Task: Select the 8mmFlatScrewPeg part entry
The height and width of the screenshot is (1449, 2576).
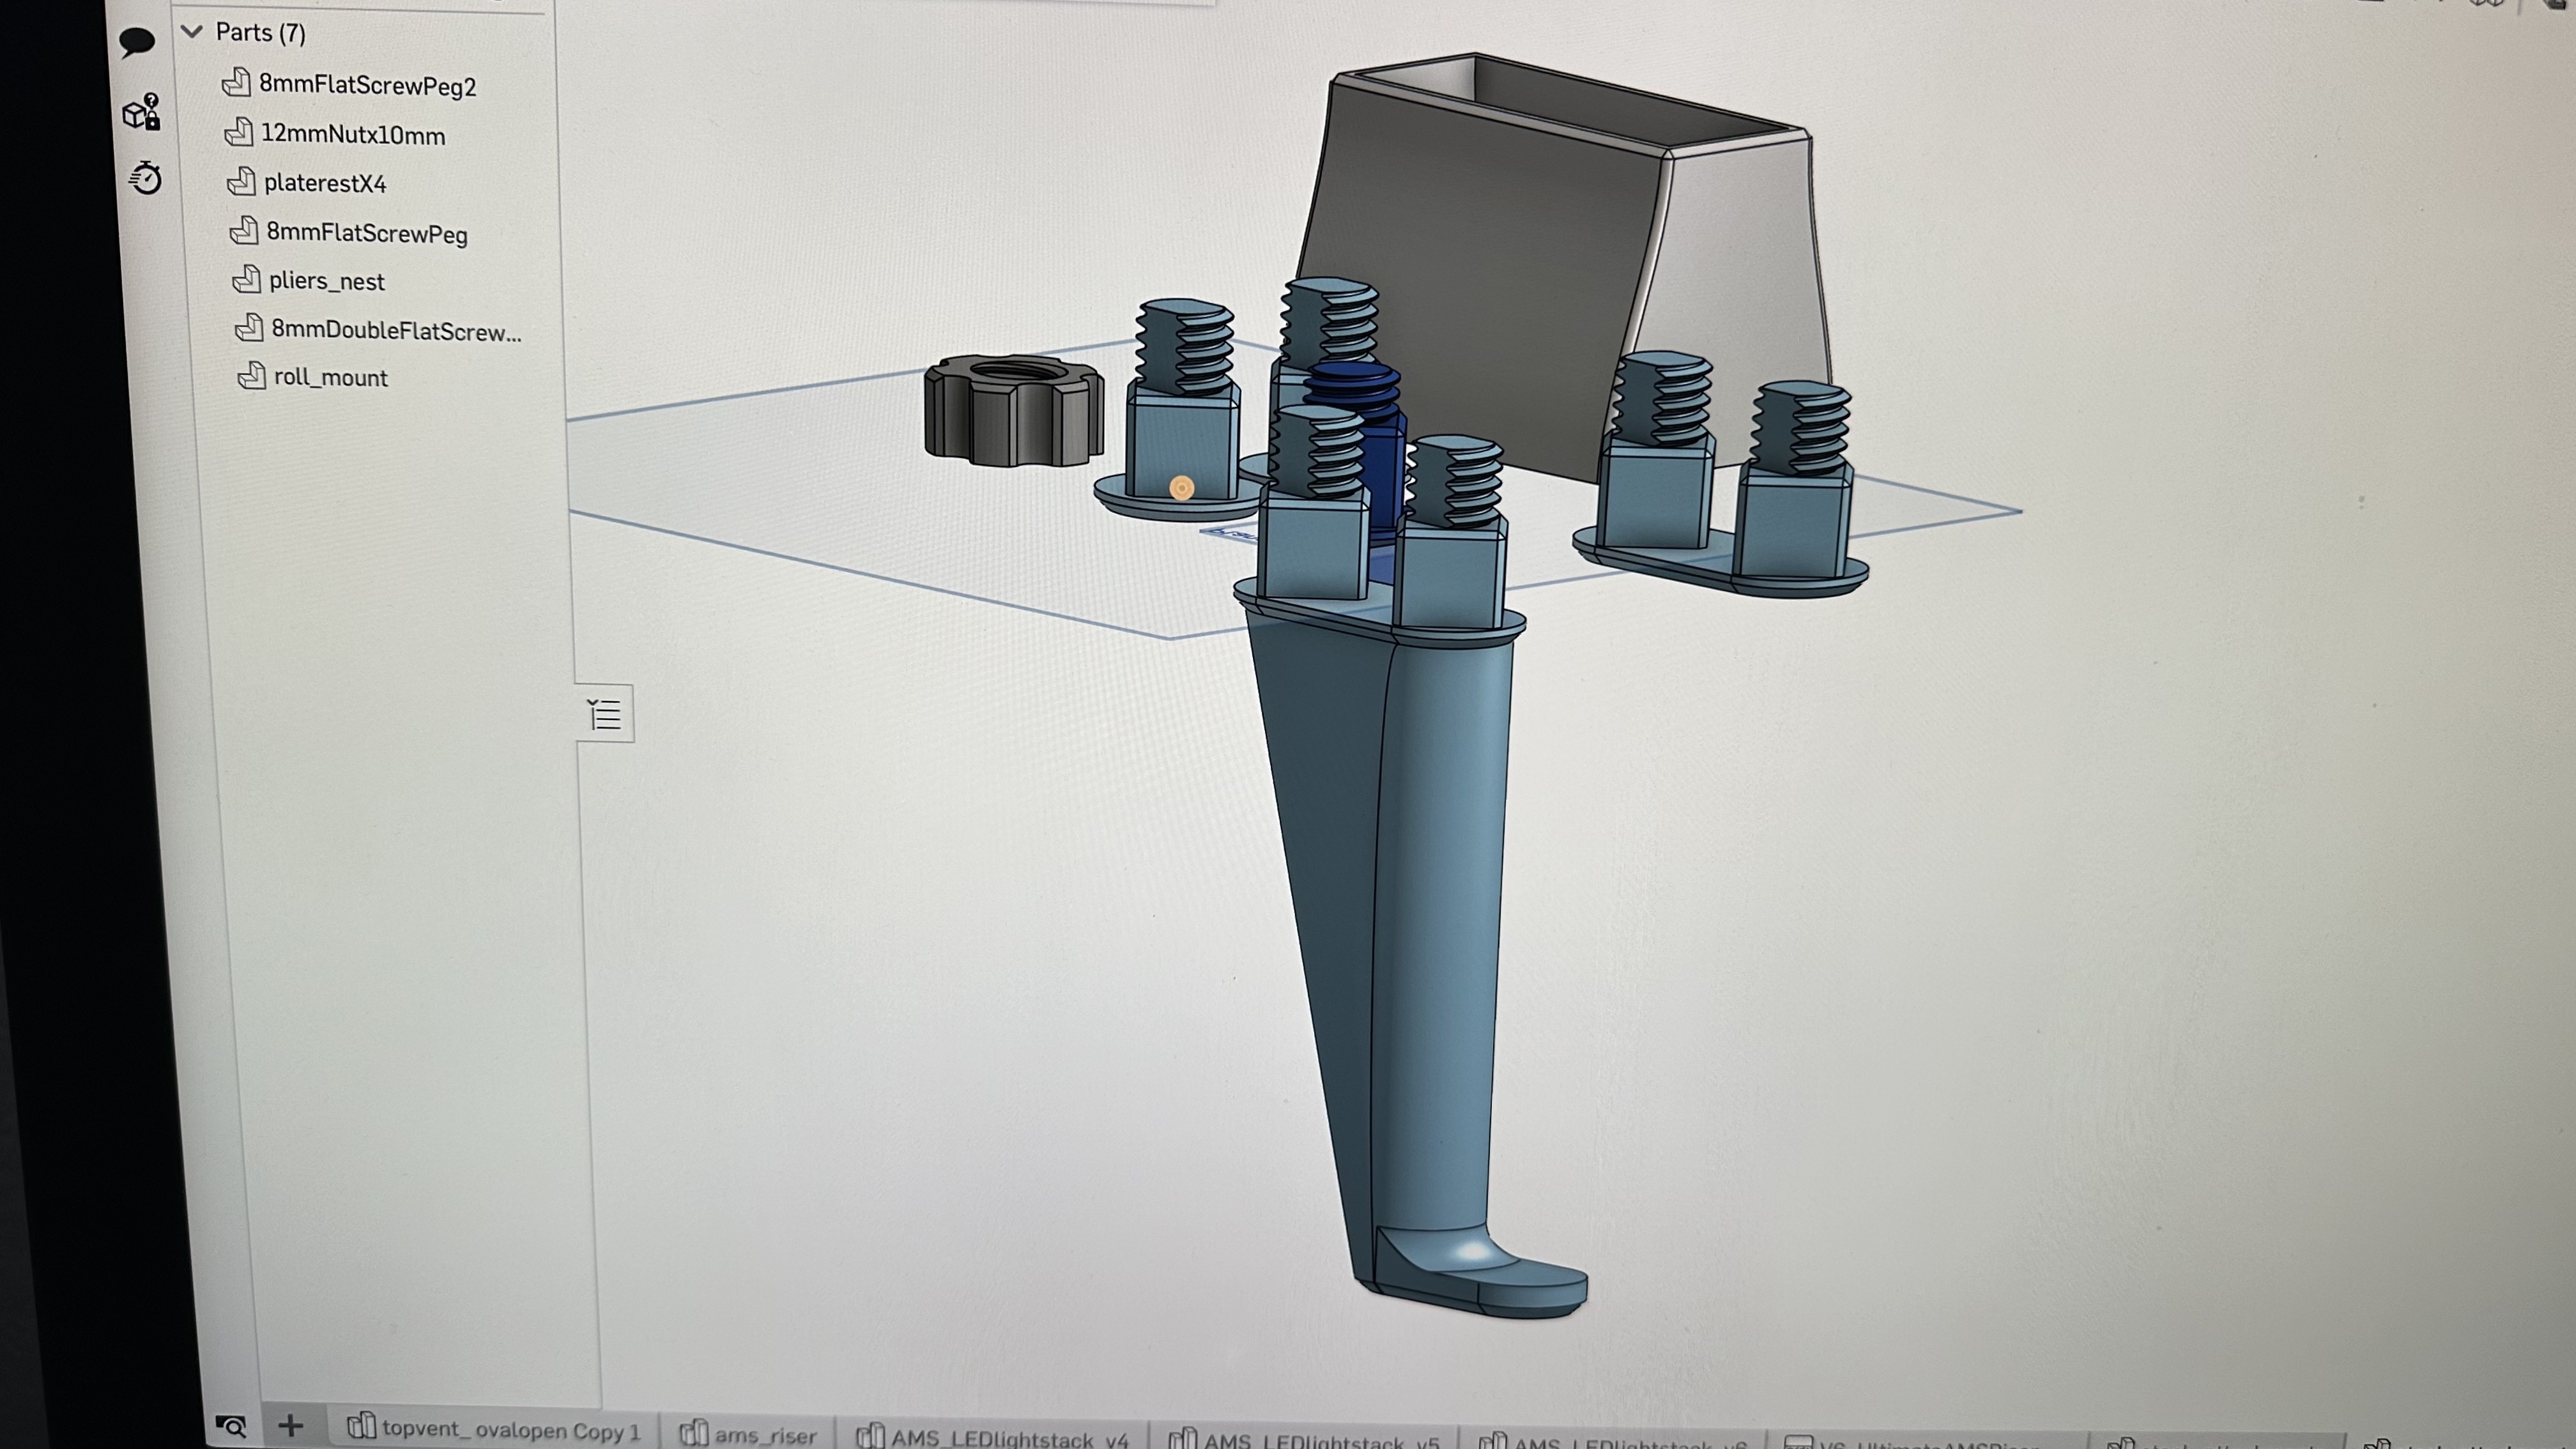Action: (x=366, y=233)
